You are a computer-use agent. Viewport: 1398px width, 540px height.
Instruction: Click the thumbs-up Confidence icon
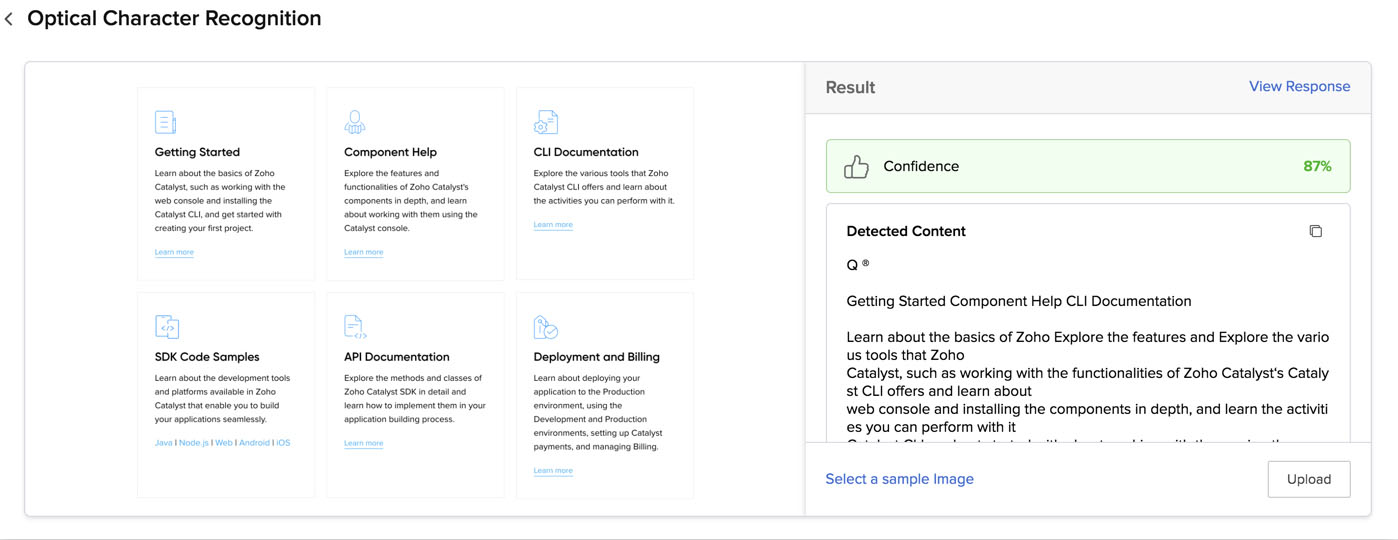856,167
